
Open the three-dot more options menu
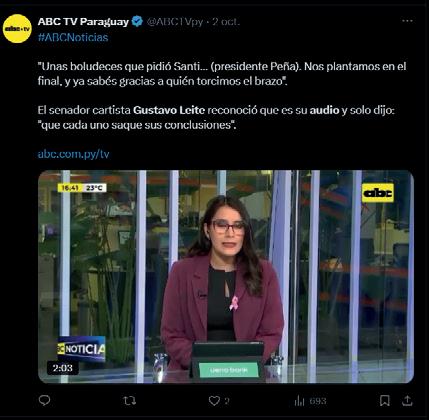[x=407, y=21]
